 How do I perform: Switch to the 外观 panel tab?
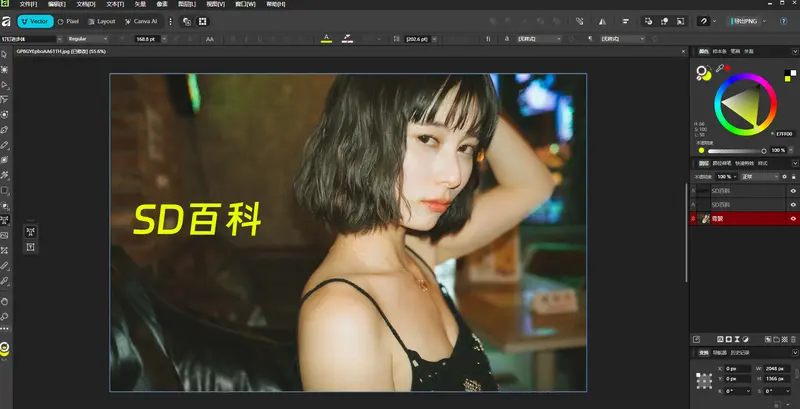[748, 52]
